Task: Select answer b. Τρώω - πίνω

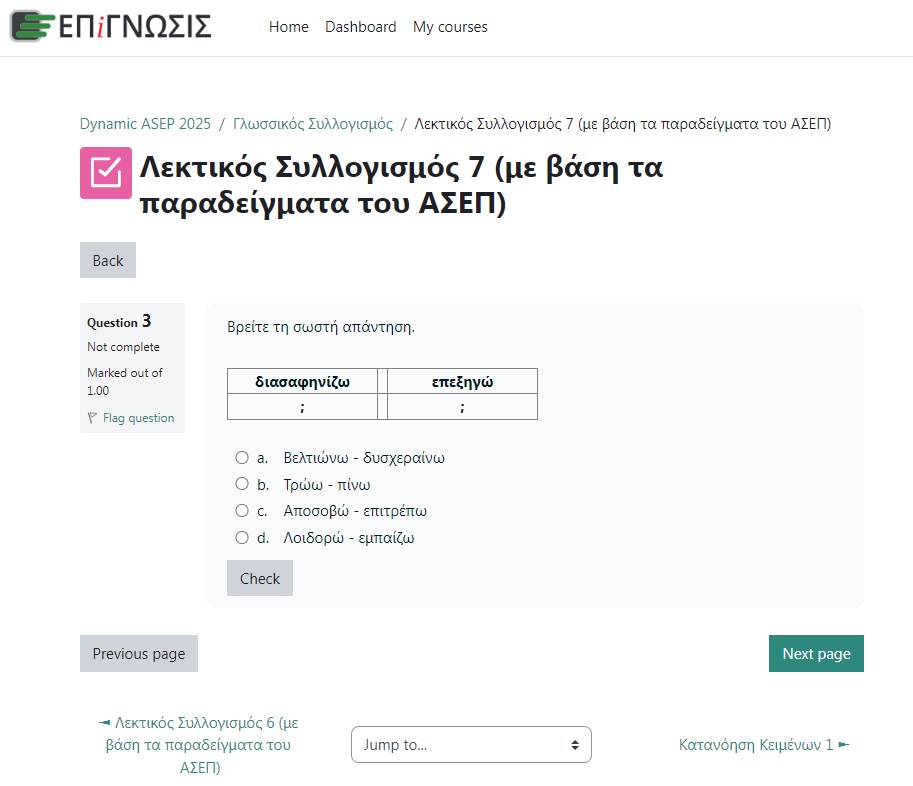Action: click(x=242, y=484)
